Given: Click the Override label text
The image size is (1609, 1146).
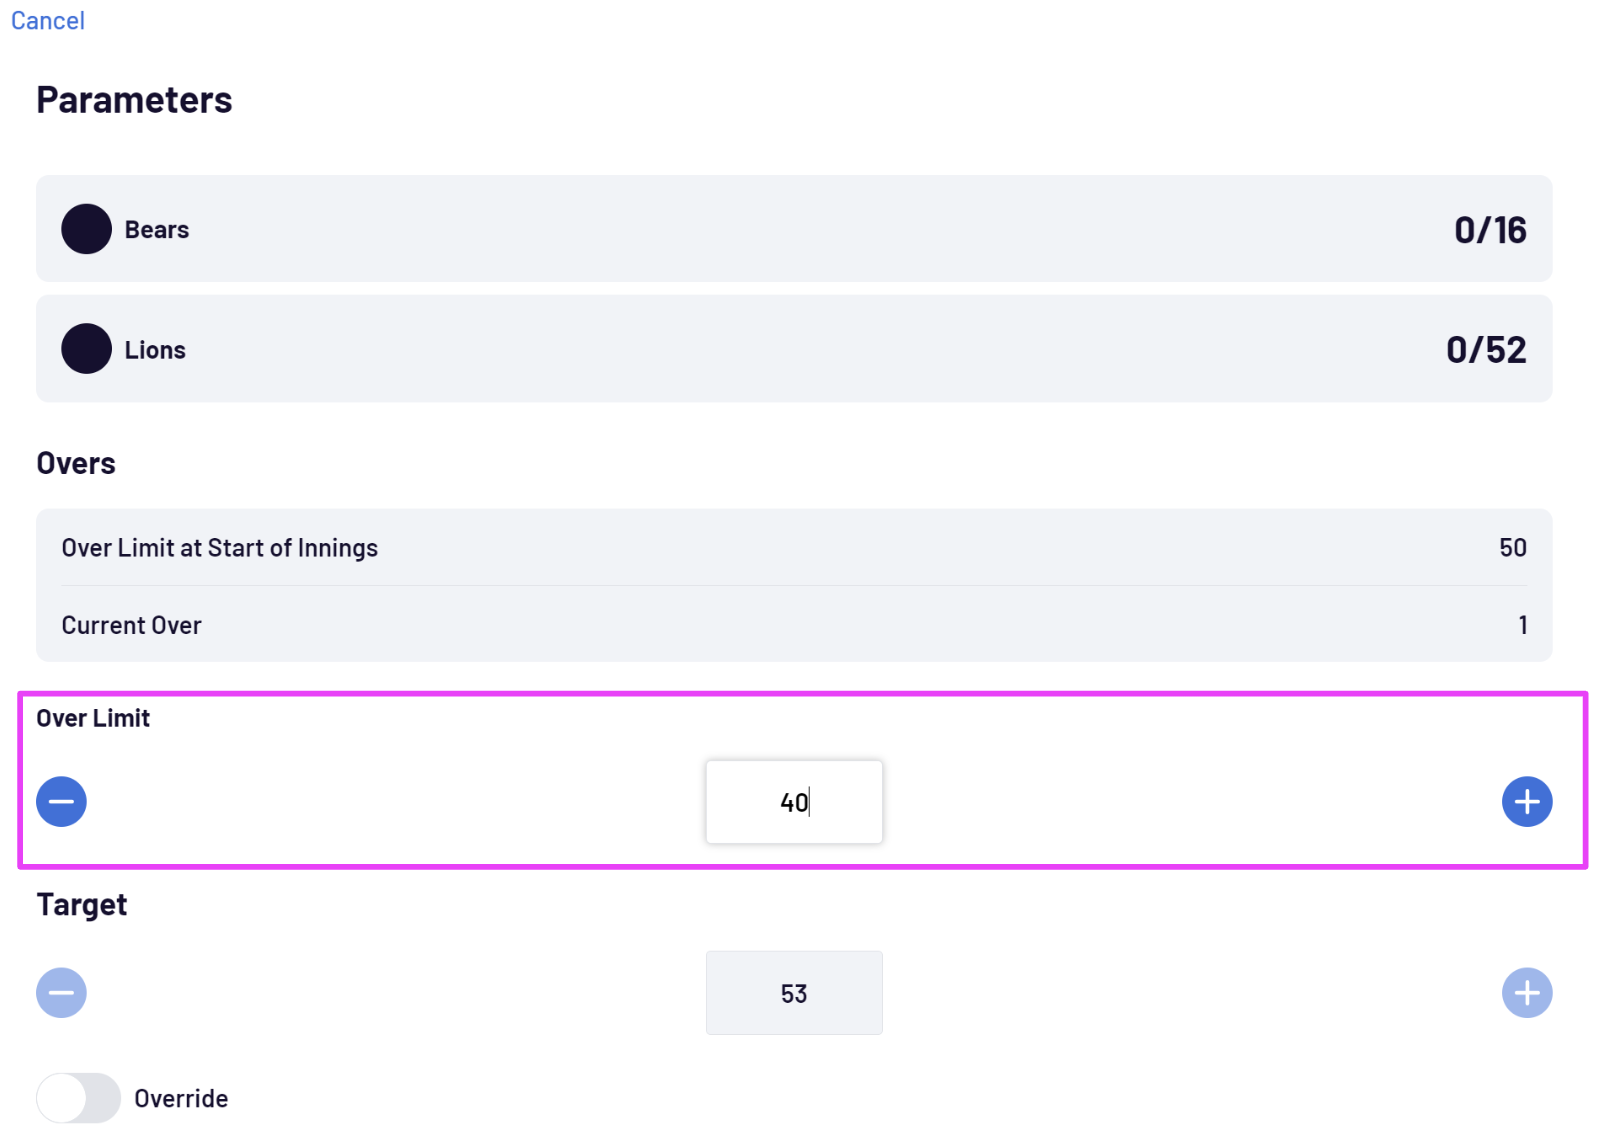Looking at the screenshot, I should click(x=181, y=1099).
